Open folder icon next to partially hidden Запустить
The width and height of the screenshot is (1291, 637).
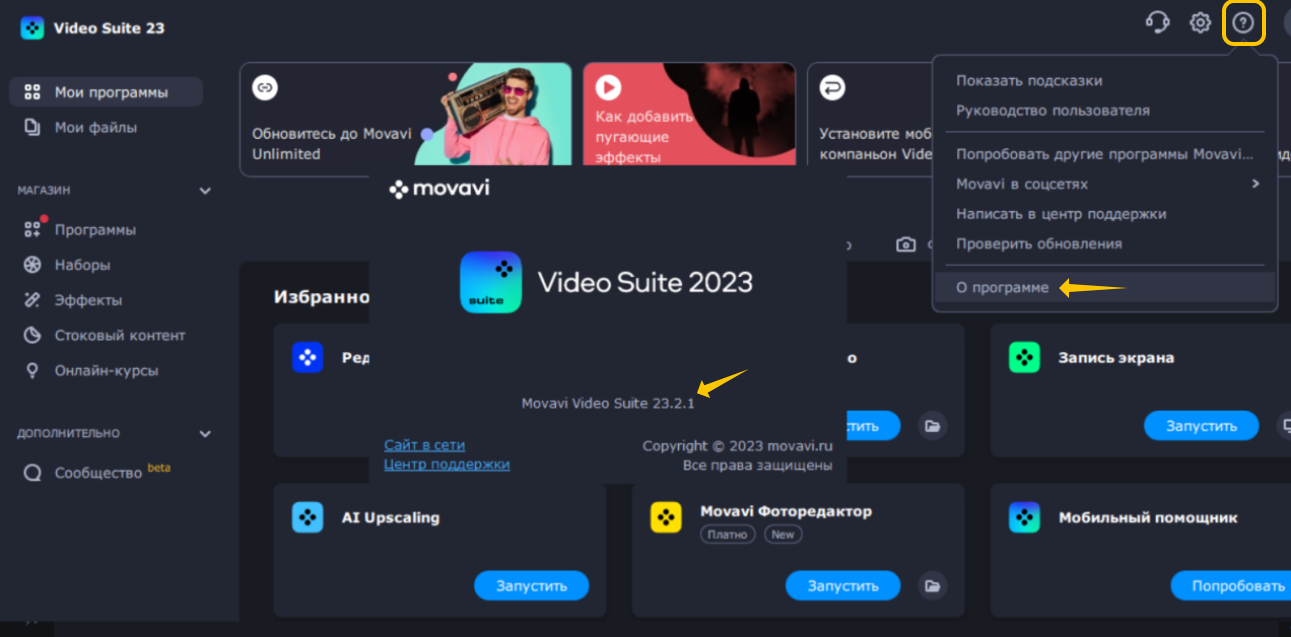click(x=932, y=426)
